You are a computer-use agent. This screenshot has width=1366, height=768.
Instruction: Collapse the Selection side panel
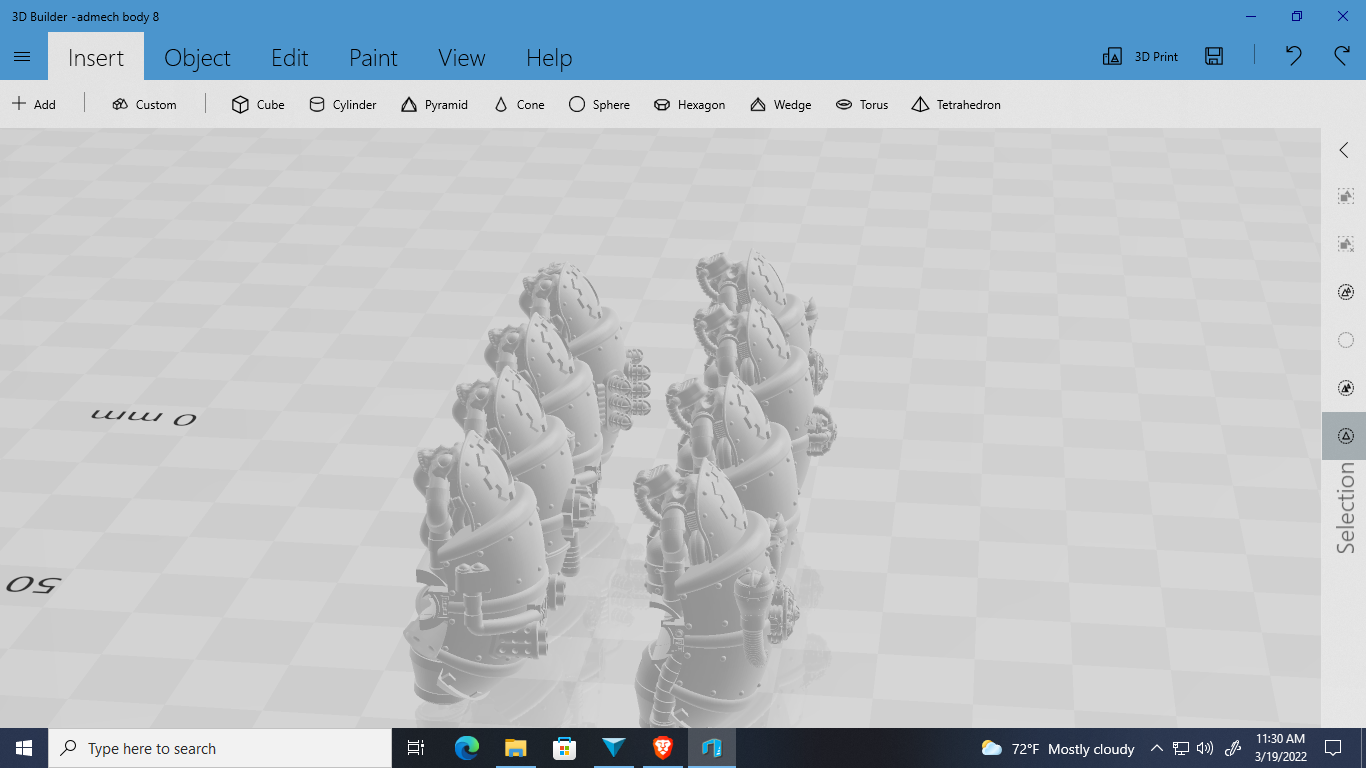(x=1343, y=150)
